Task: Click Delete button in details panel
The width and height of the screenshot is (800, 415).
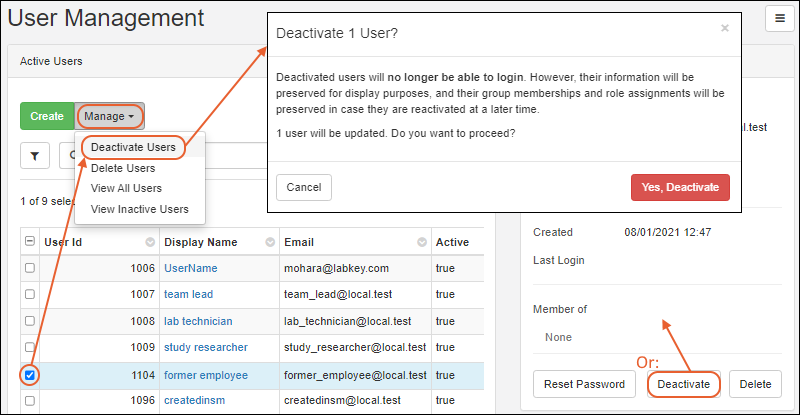Action: tap(755, 384)
